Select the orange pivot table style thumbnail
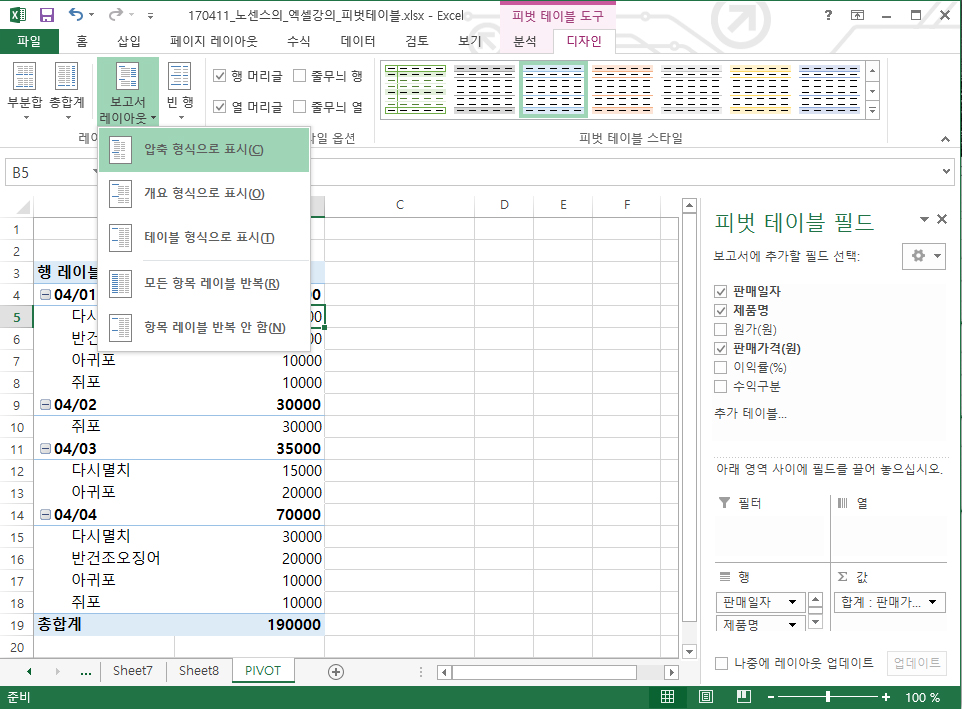The height and width of the screenshot is (709, 962). click(x=622, y=90)
